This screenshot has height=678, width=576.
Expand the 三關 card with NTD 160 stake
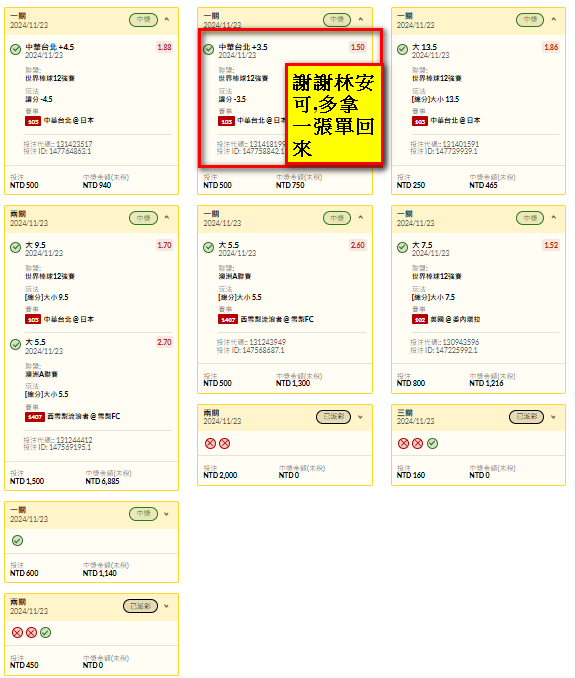[554, 417]
